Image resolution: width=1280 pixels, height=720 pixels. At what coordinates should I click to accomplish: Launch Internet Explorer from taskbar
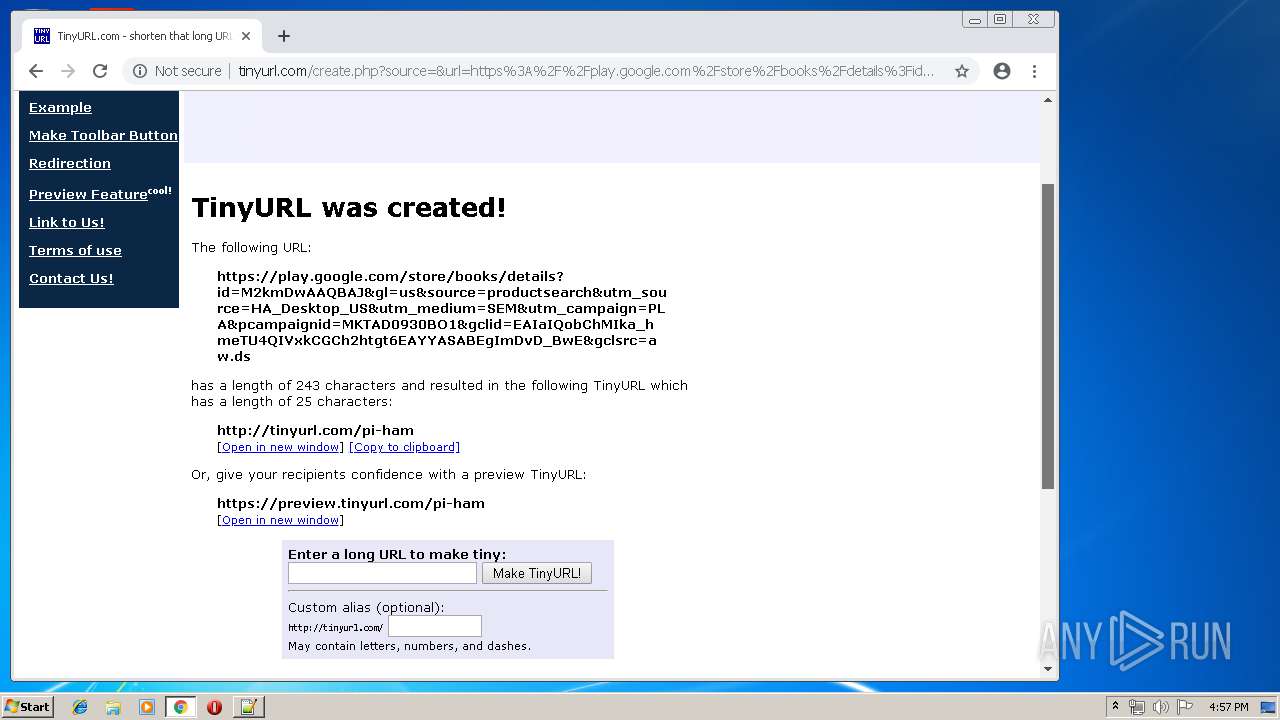coord(80,707)
